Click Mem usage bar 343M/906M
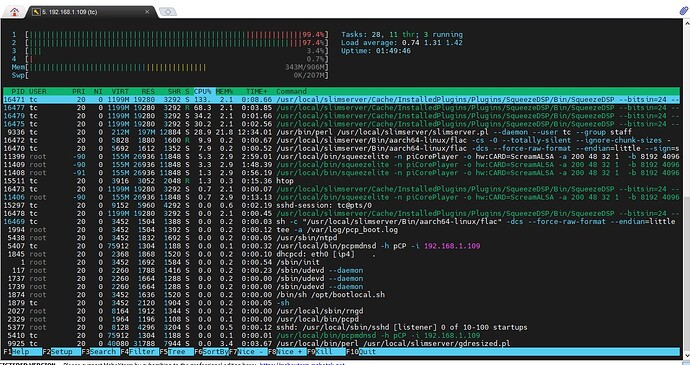 click(x=170, y=67)
